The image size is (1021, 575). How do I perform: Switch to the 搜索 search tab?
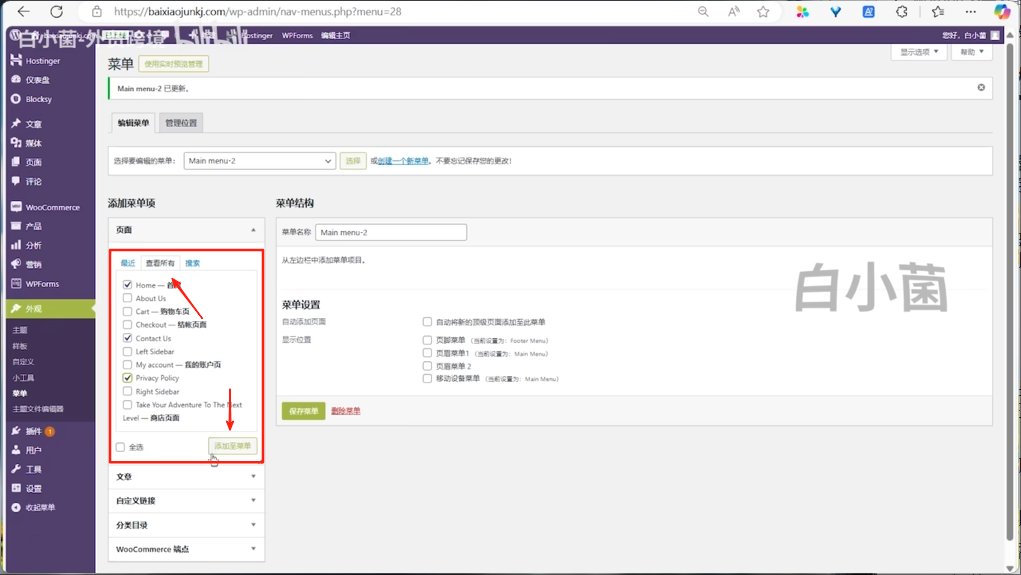coord(193,263)
